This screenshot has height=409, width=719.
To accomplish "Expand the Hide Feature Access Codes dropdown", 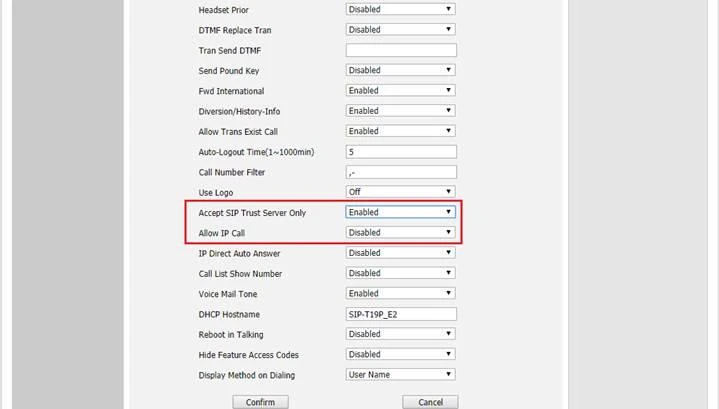I will [400, 354].
